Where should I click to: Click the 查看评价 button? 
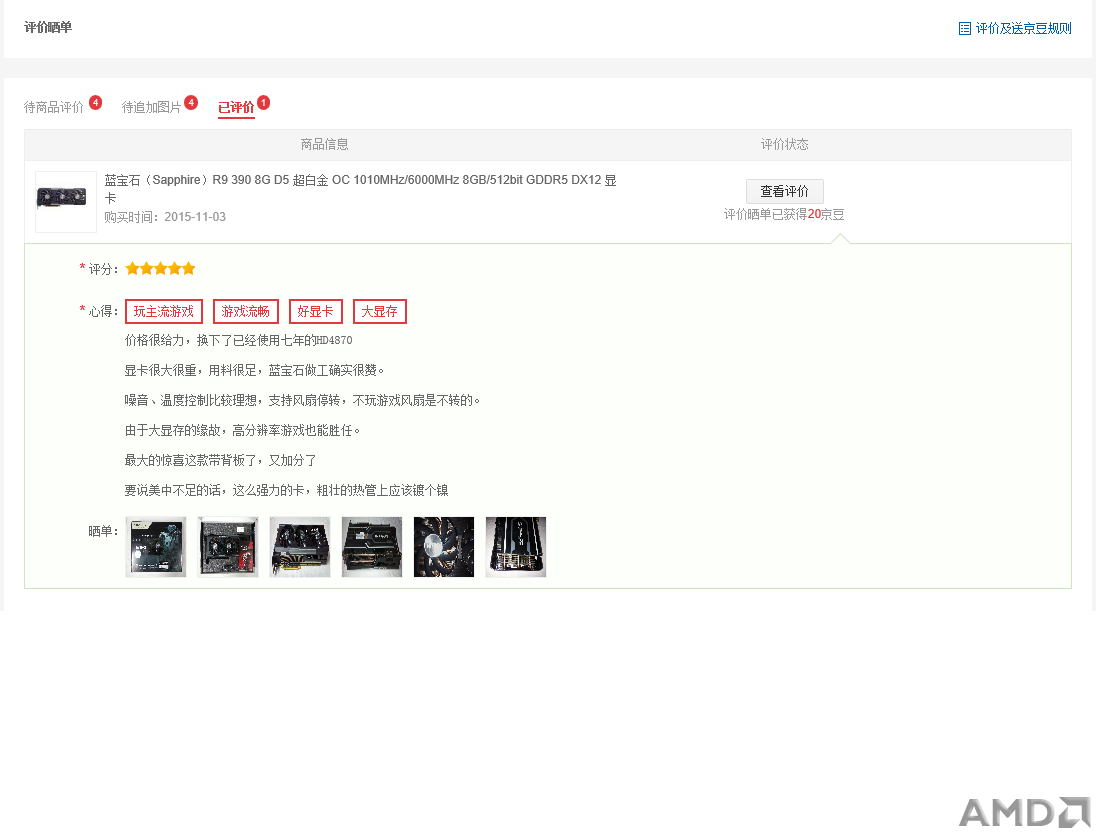784,191
